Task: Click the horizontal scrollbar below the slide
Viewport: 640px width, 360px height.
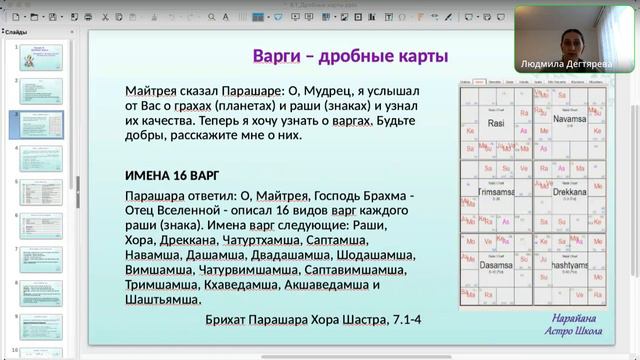Action: pyautogui.click(x=356, y=357)
